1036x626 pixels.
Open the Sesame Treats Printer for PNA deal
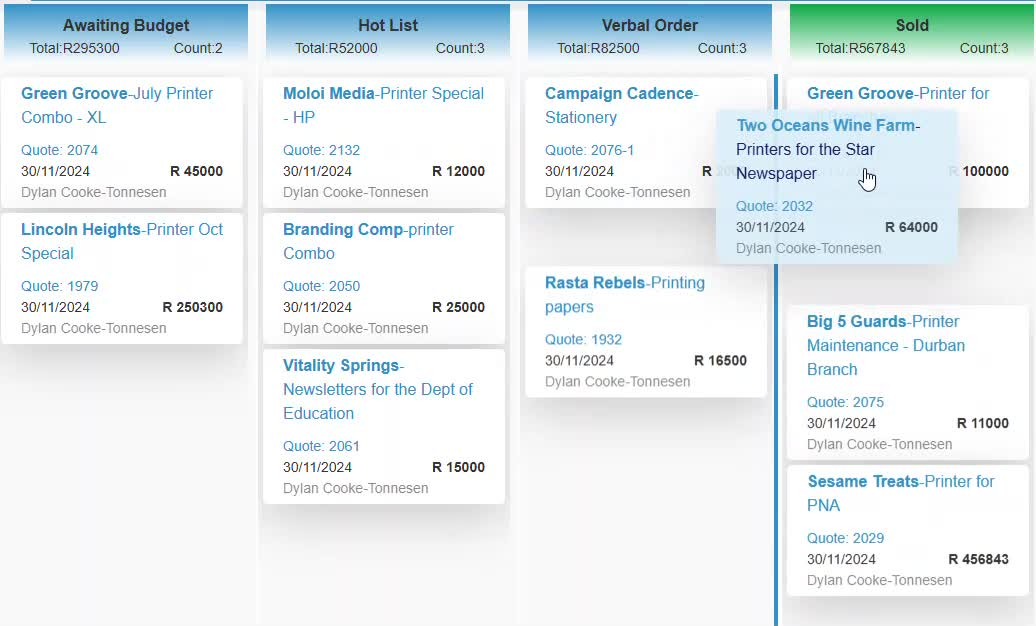pyautogui.click(x=899, y=493)
